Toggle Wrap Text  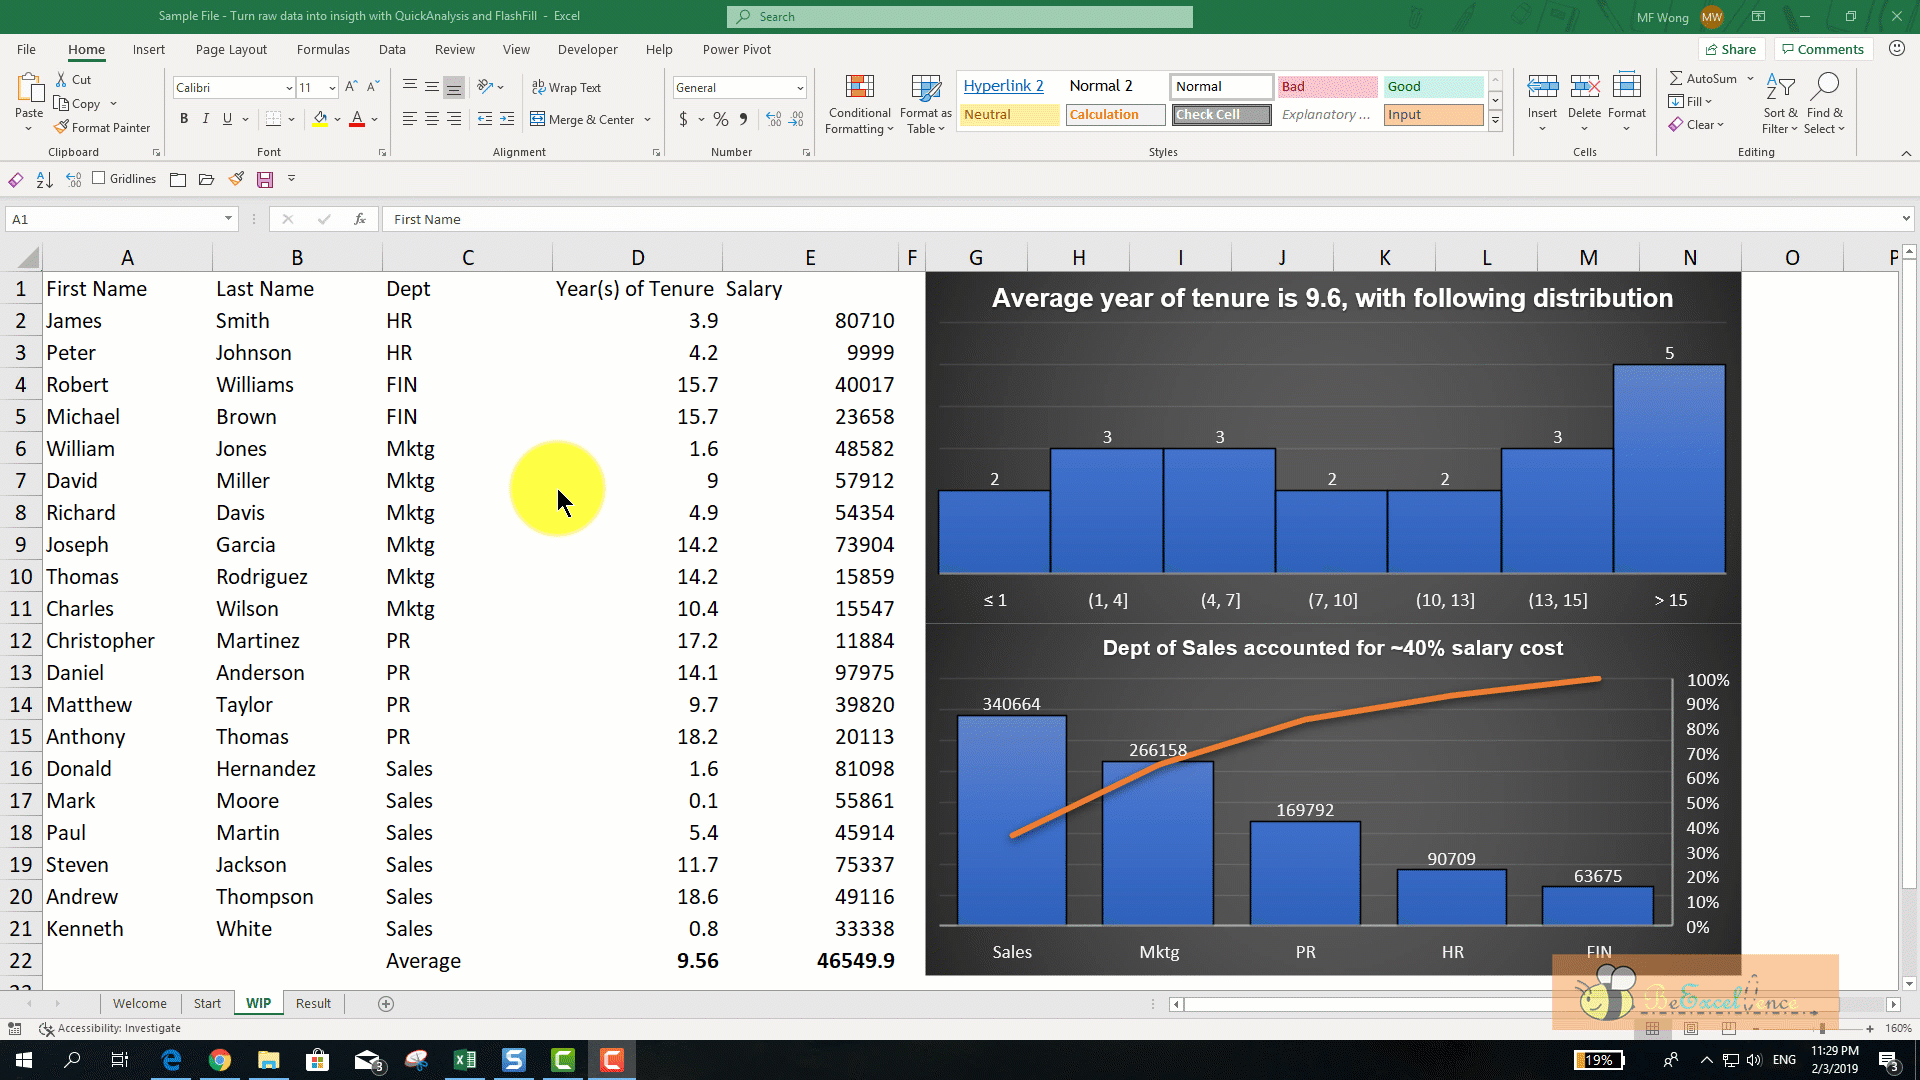566,87
